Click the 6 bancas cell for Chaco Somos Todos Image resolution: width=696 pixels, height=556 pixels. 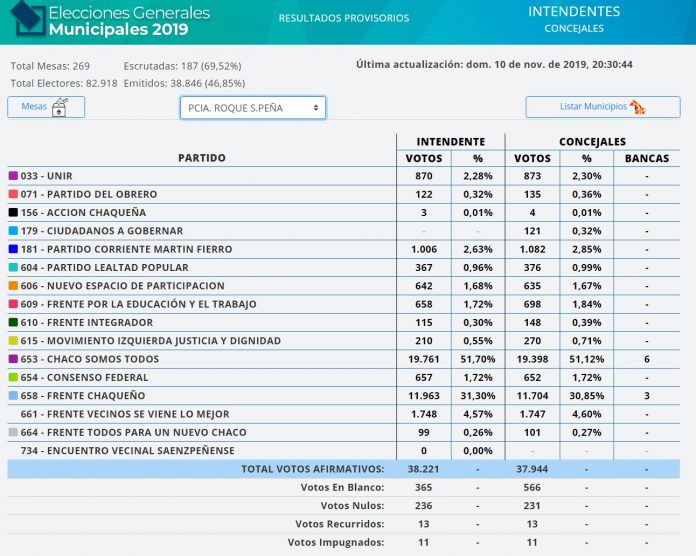647,359
